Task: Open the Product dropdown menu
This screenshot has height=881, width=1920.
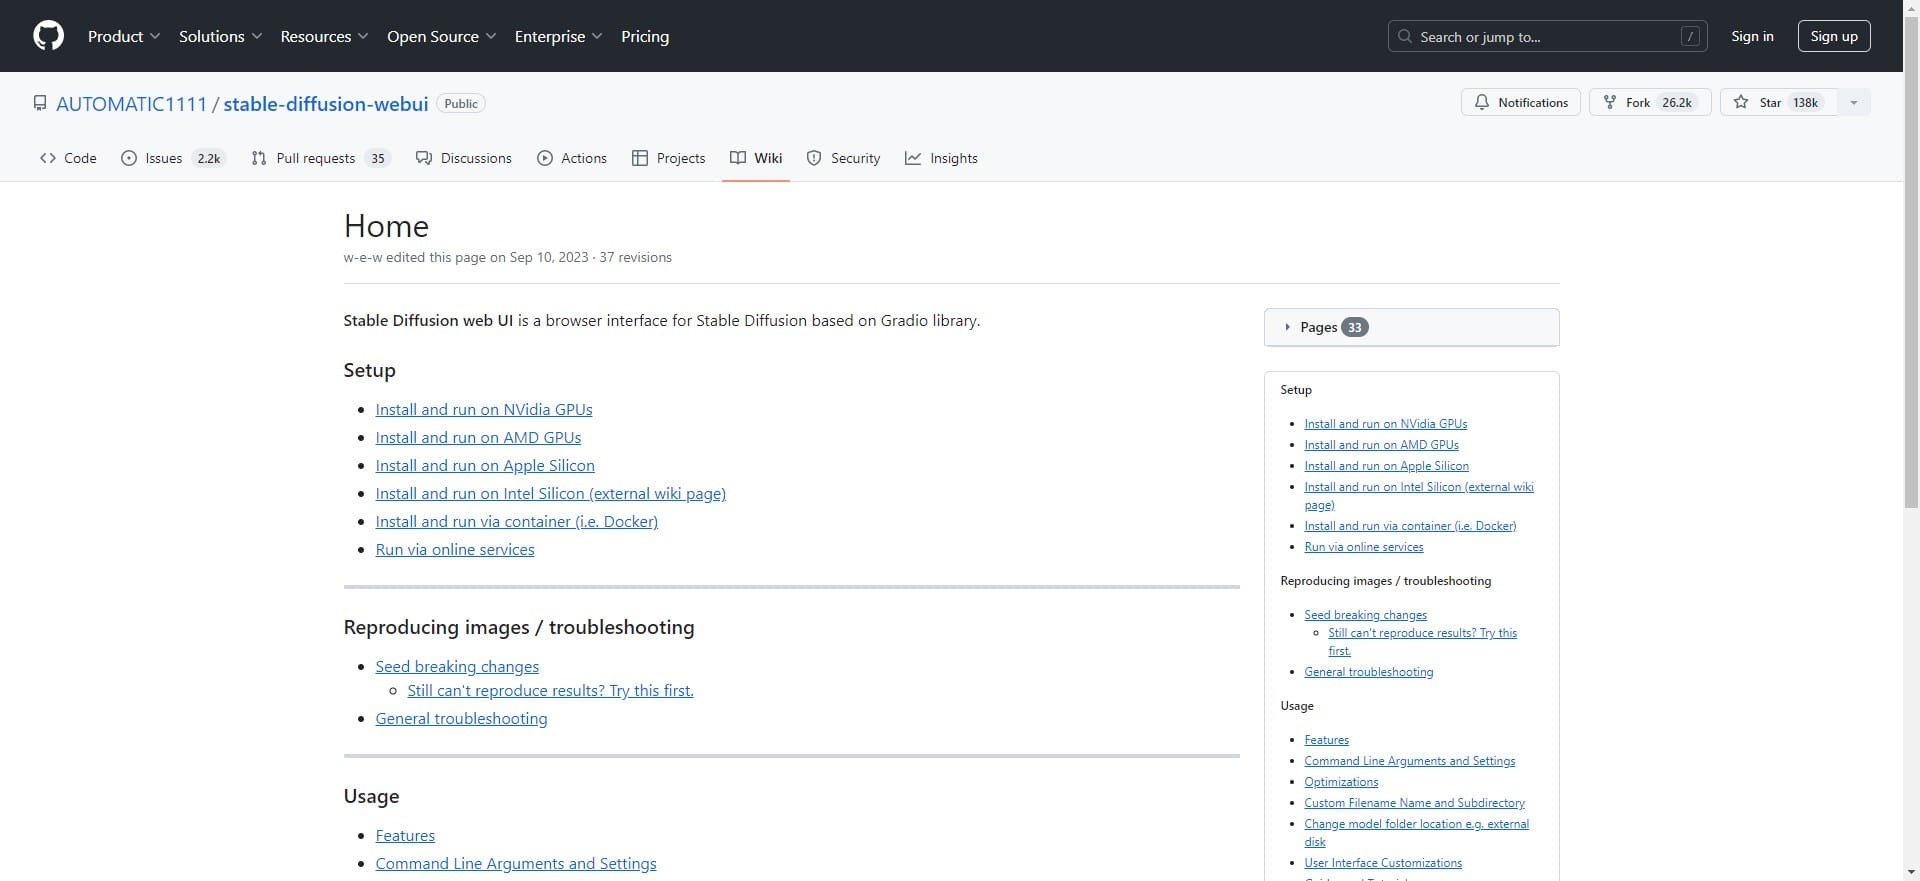Action: pos(124,36)
